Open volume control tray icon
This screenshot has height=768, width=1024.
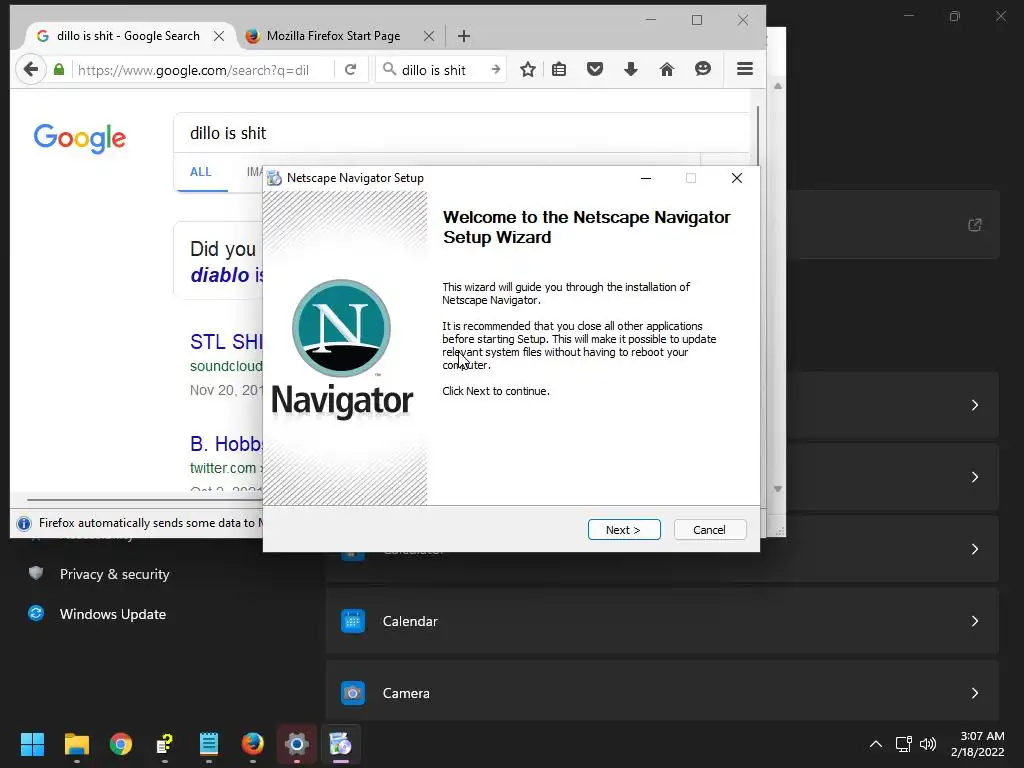[x=928, y=744]
